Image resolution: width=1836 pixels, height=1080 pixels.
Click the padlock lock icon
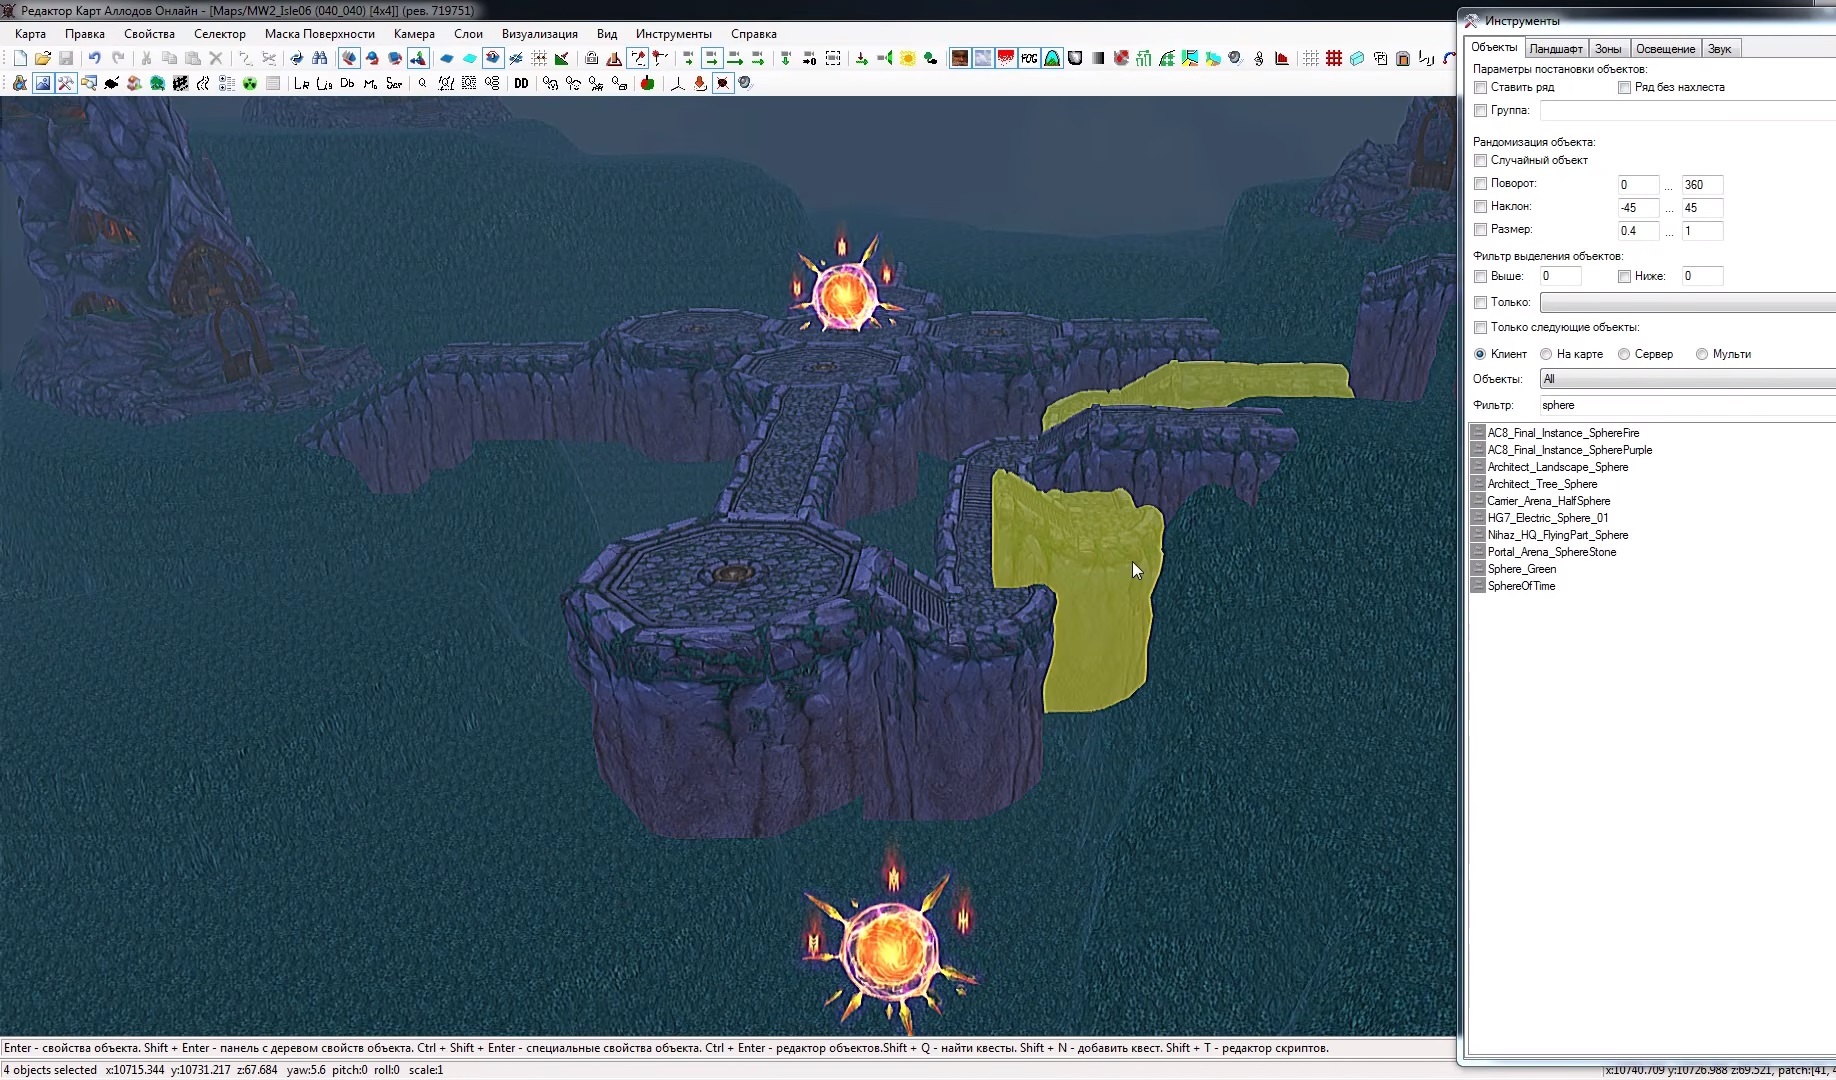coord(591,58)
